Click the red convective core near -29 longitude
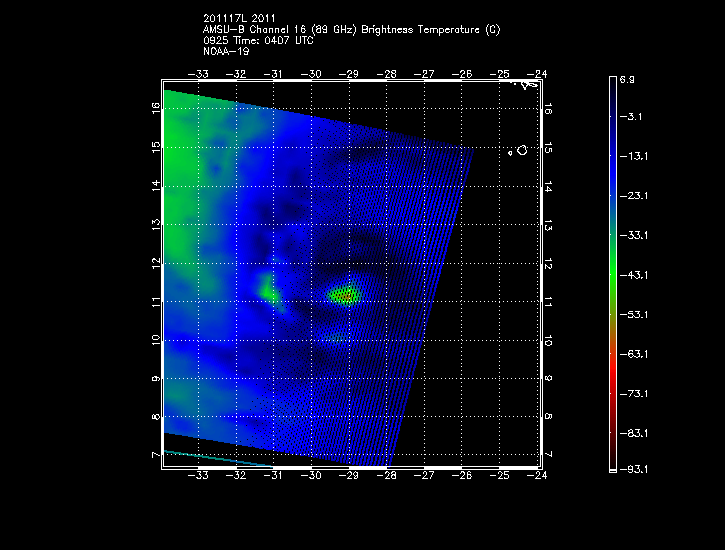 [x=346, y=295]
